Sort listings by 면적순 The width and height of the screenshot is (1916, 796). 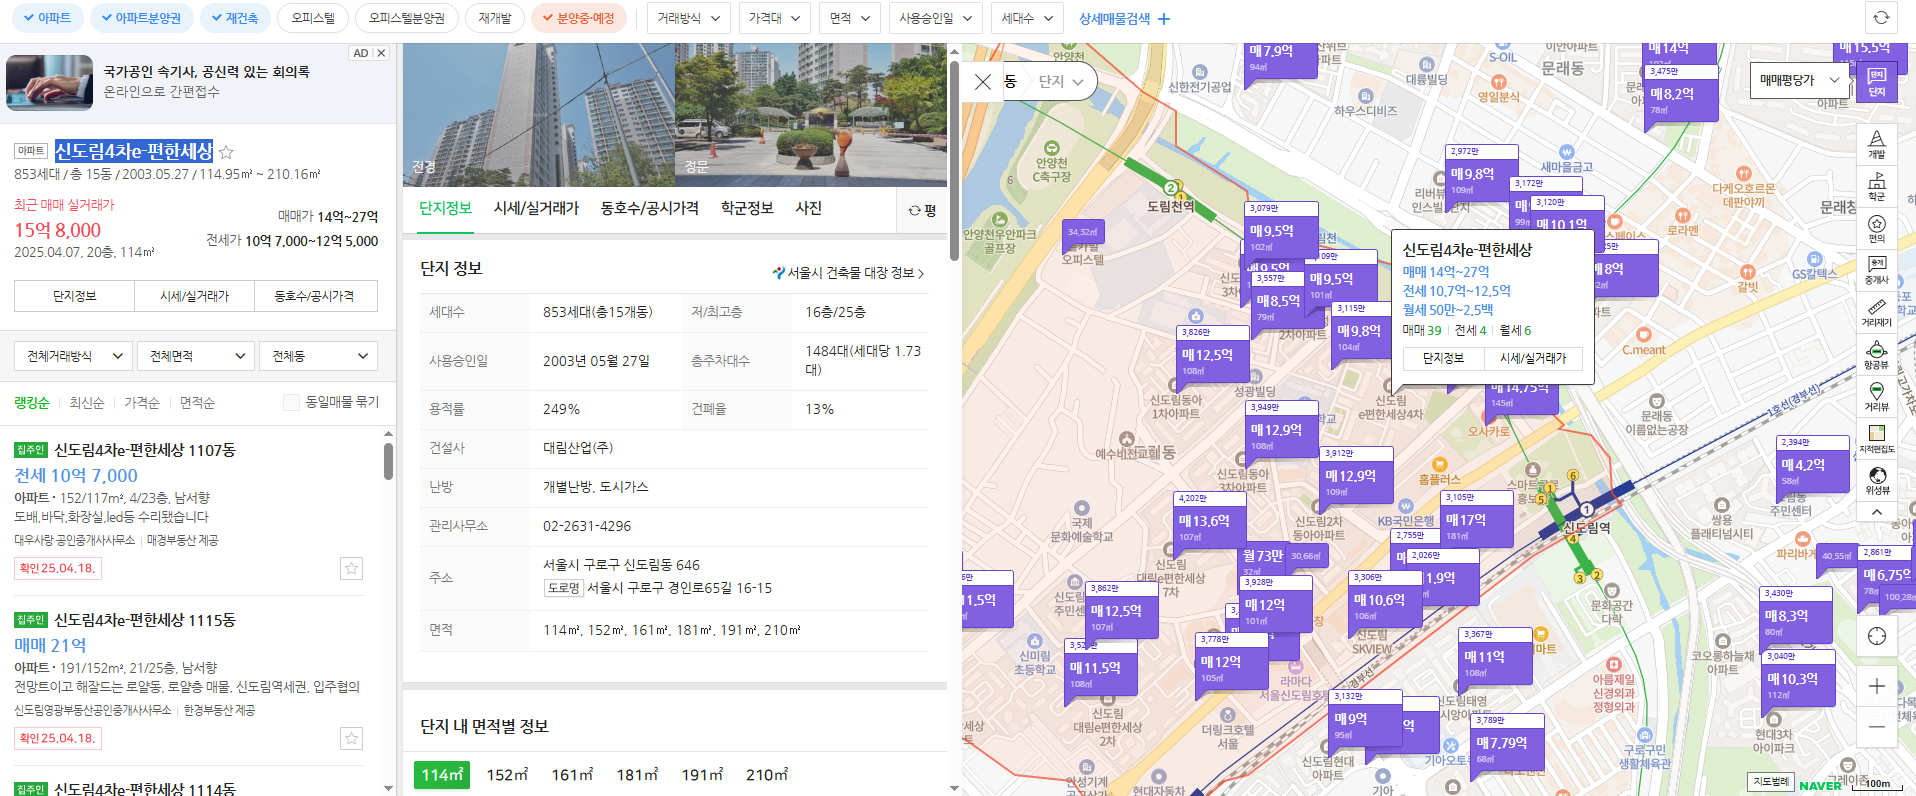[x=197, y=403]
